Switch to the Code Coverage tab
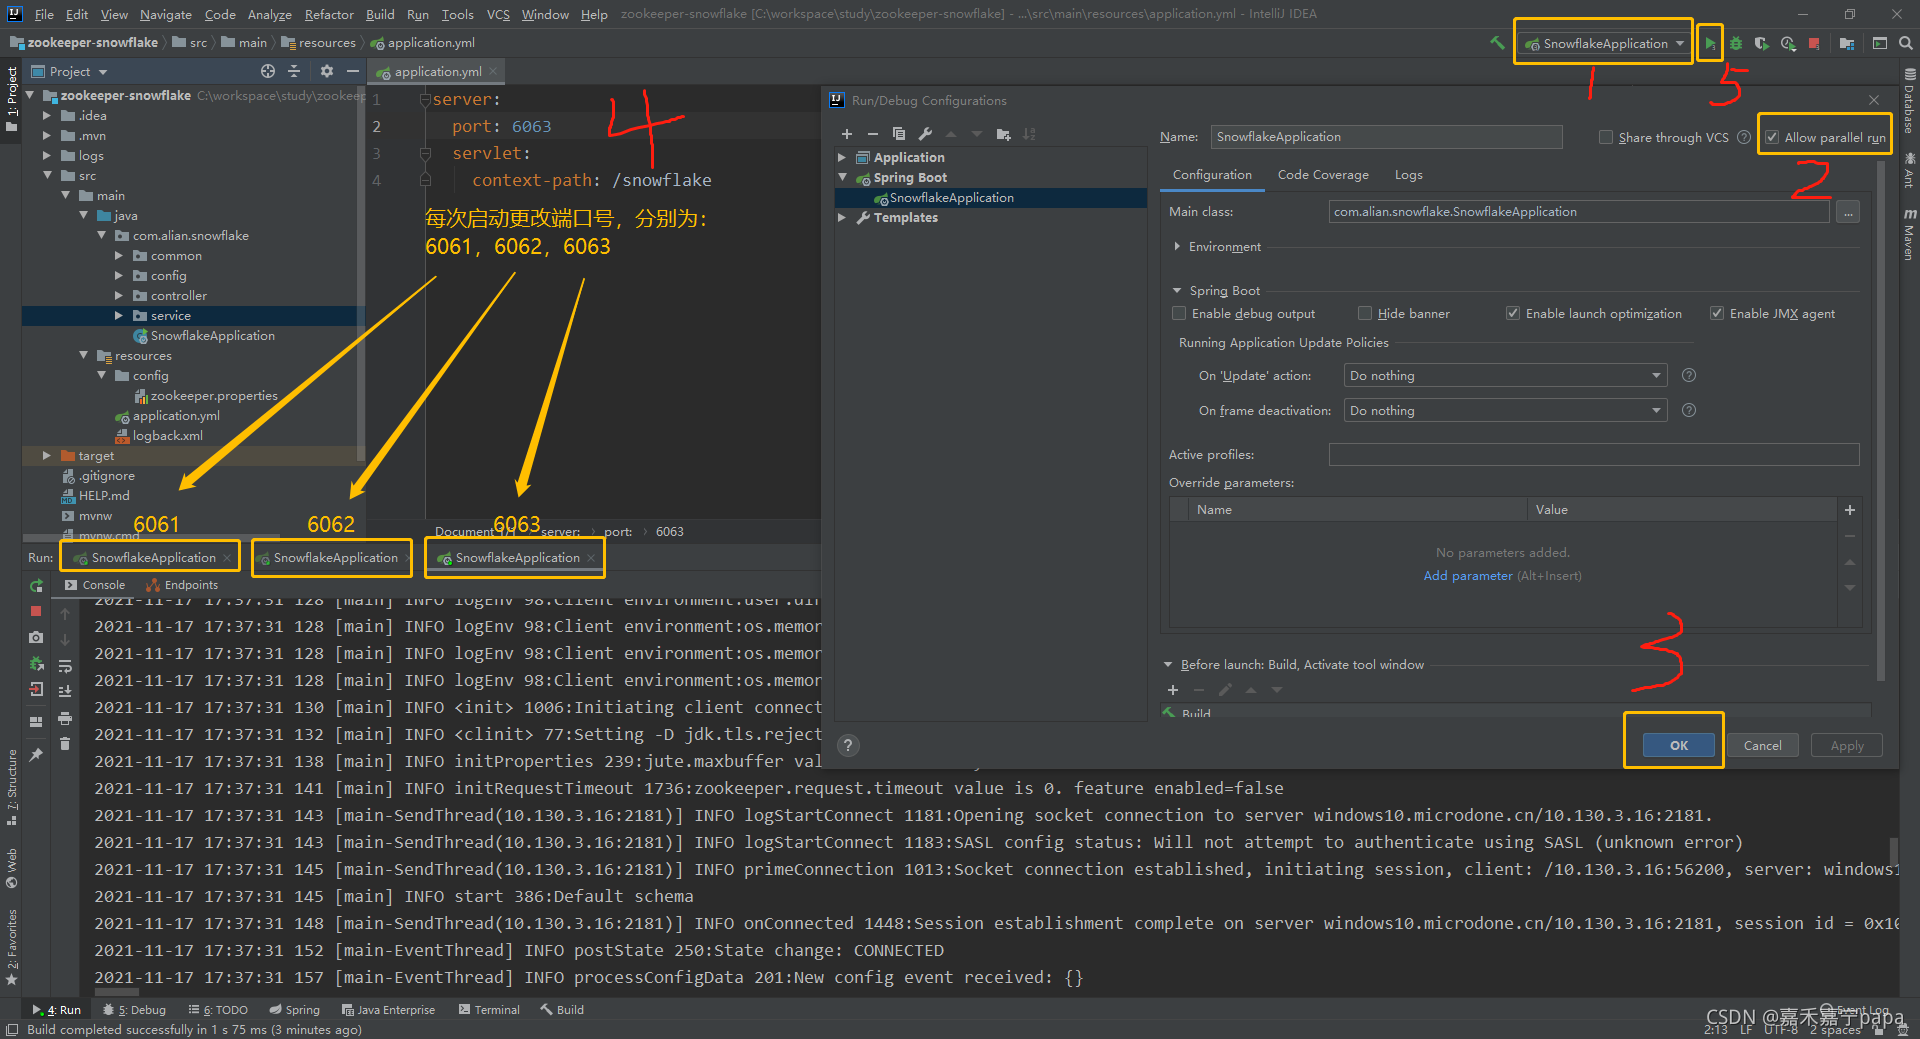This screenshot has width=1920, height=1039. 1323,175
